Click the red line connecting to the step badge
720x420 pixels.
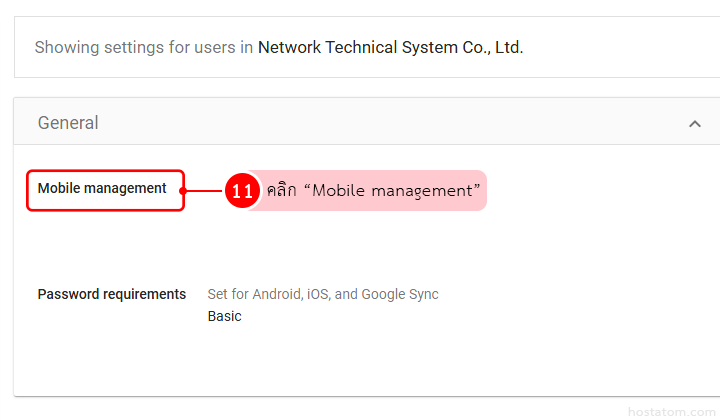pos(205,190)
